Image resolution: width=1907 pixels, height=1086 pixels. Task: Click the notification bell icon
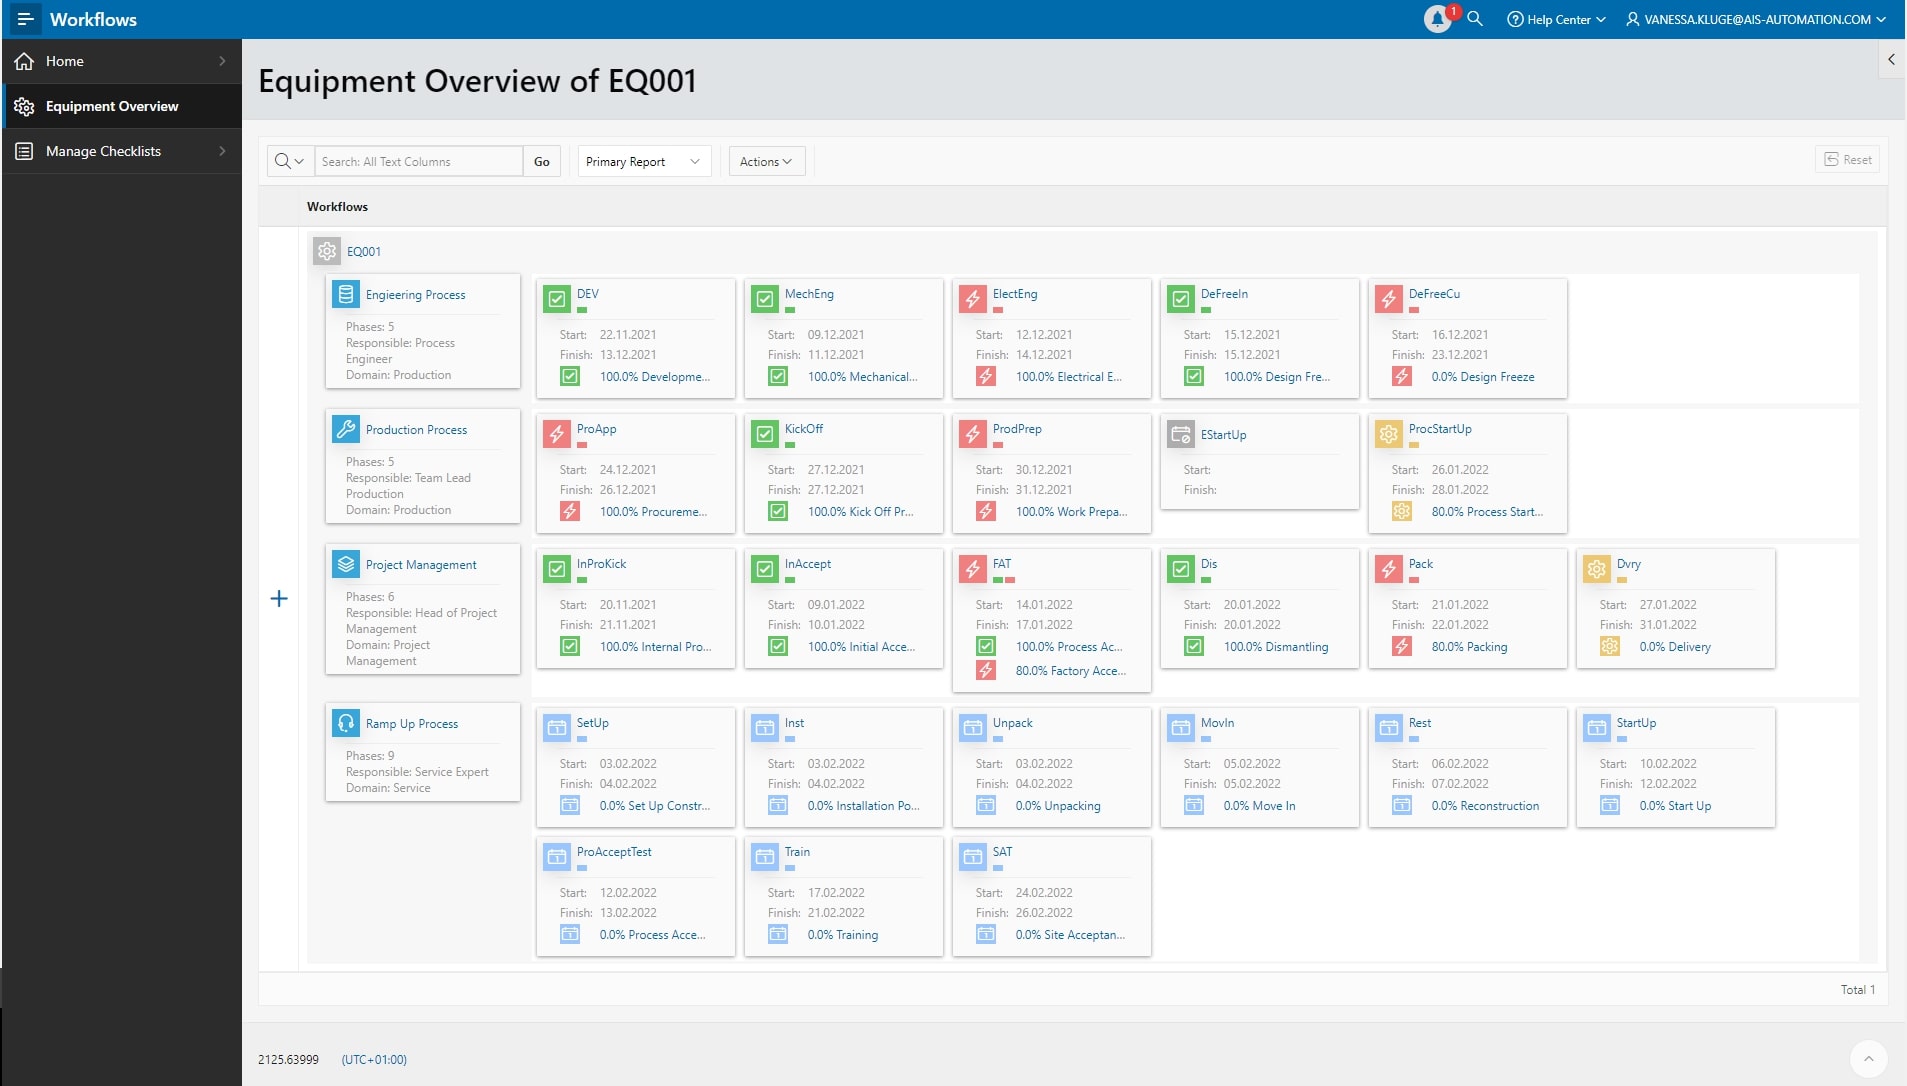tap(1437, 19)
